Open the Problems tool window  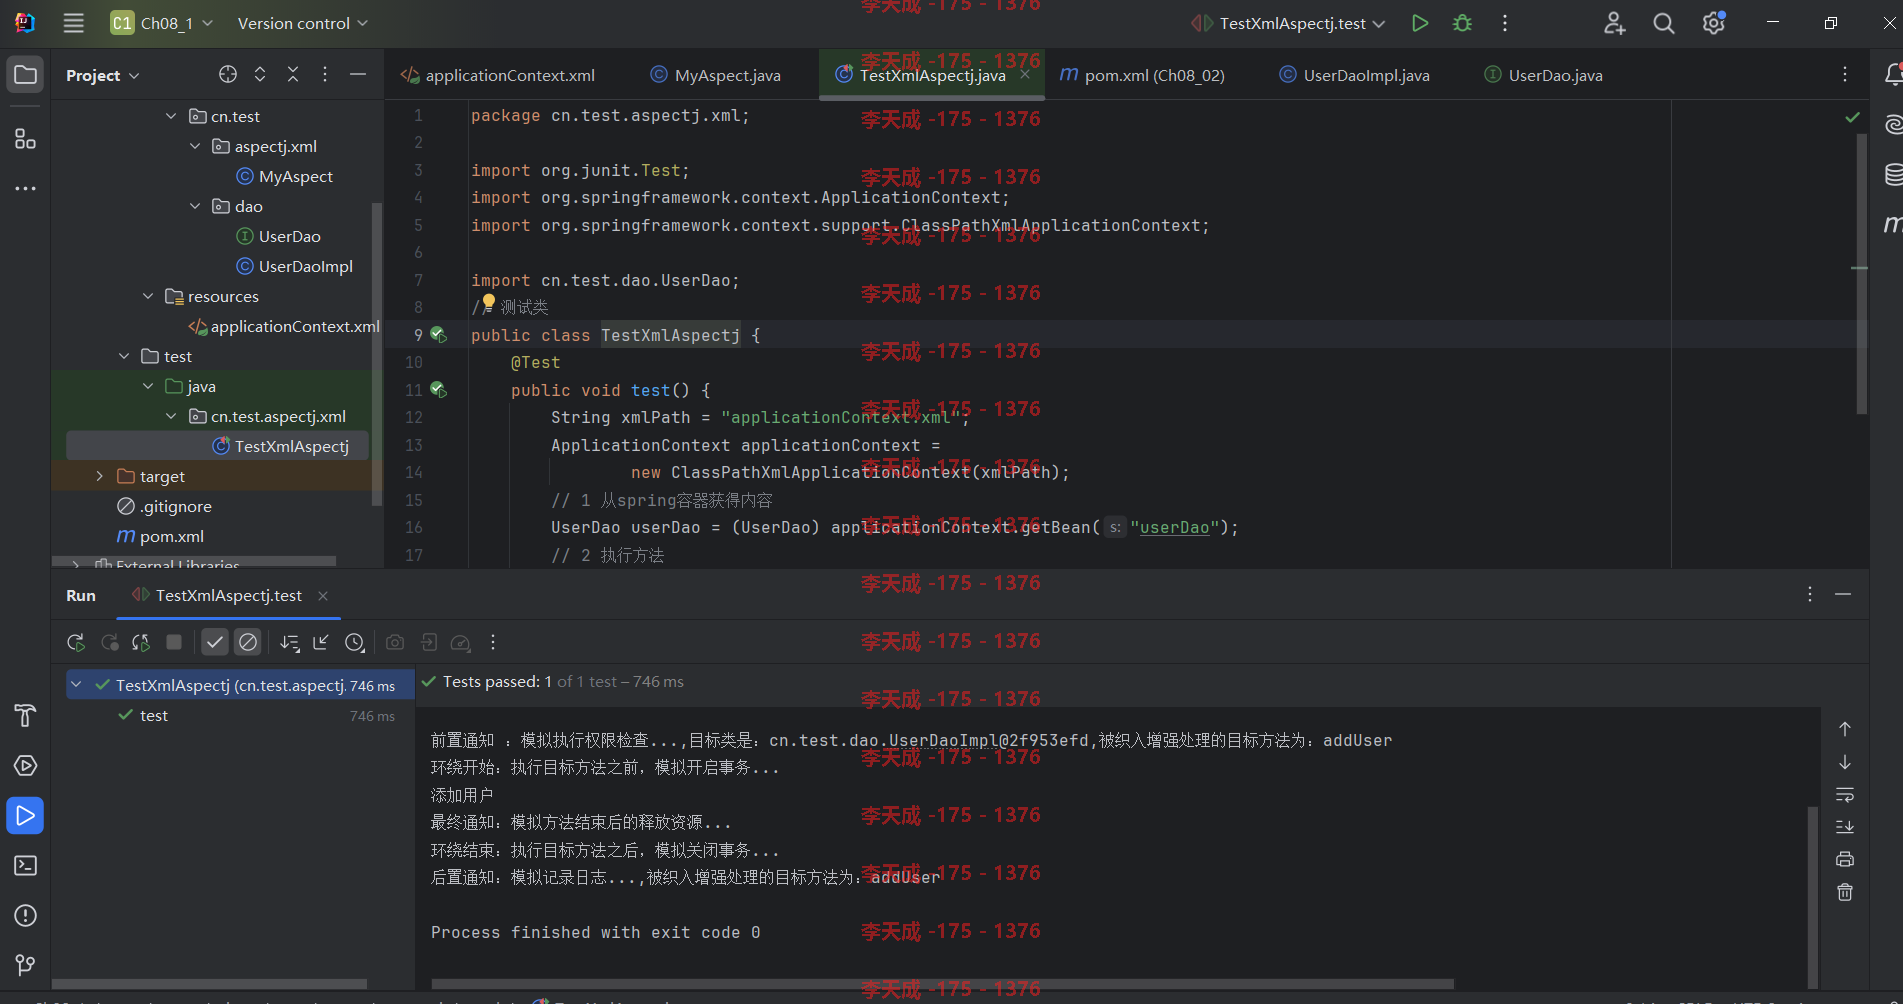(x=26, y=916)
